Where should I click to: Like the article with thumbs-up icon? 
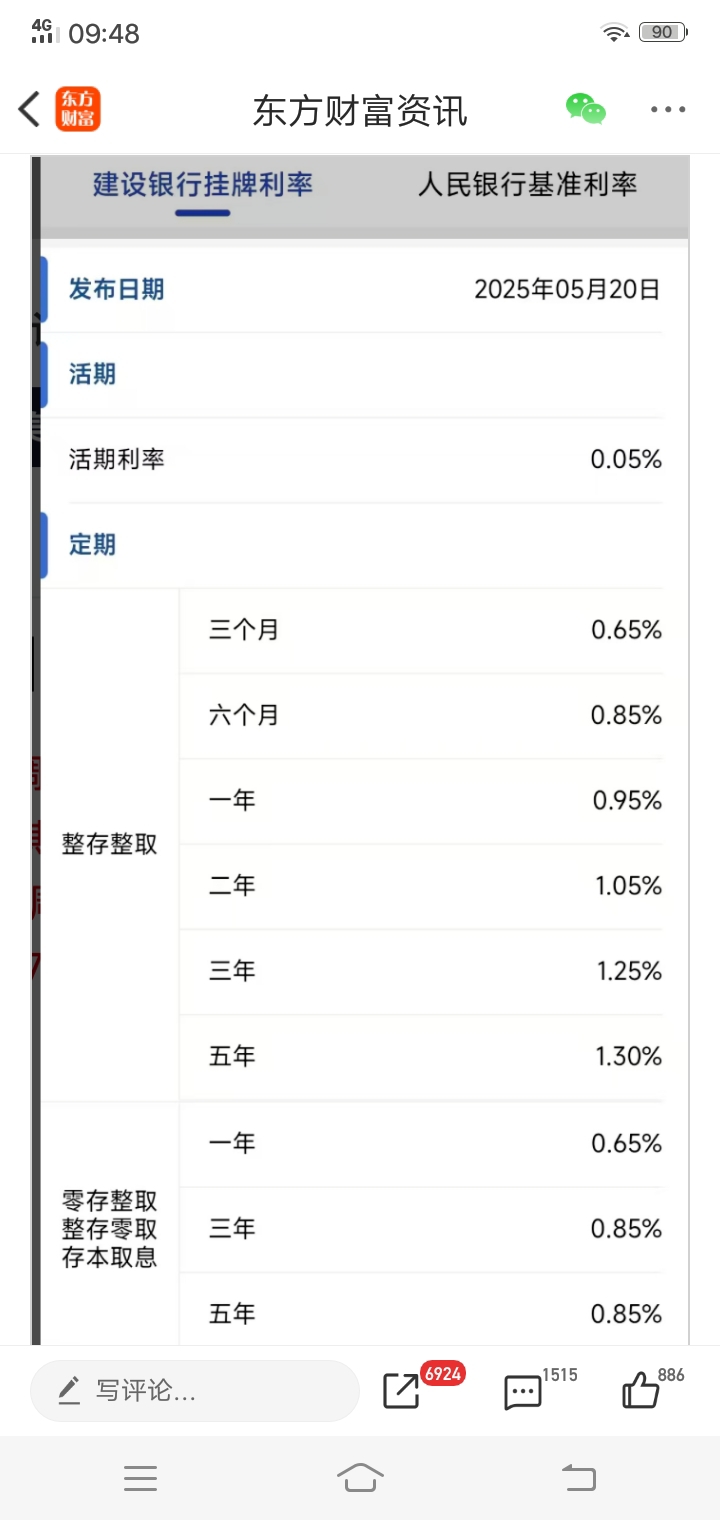(641, 1390)
